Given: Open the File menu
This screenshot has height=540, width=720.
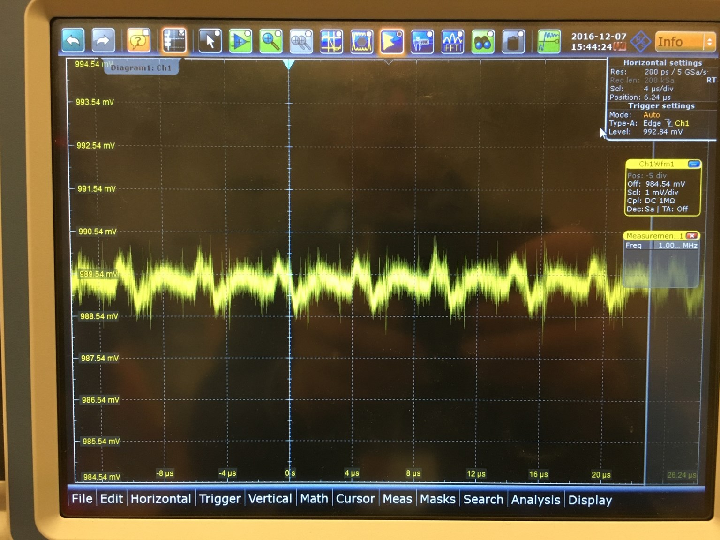Looking at the screenshot, I should [82, 499].
